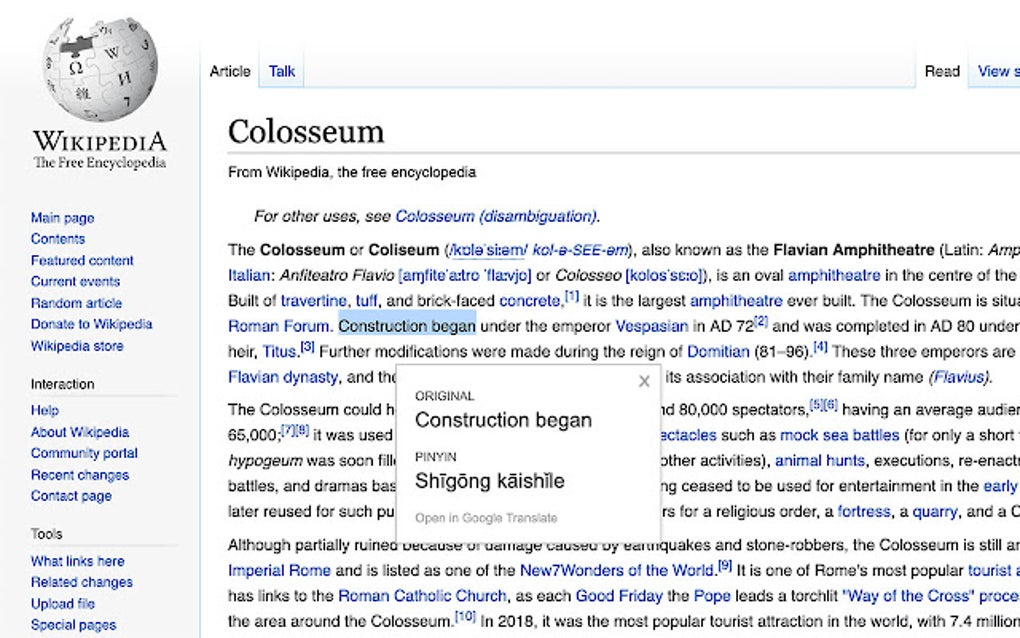The image size is (1020, 638).
Task: Click the Wikipedia globe logo
Action: pyautogui.click(x=100, y=67)
